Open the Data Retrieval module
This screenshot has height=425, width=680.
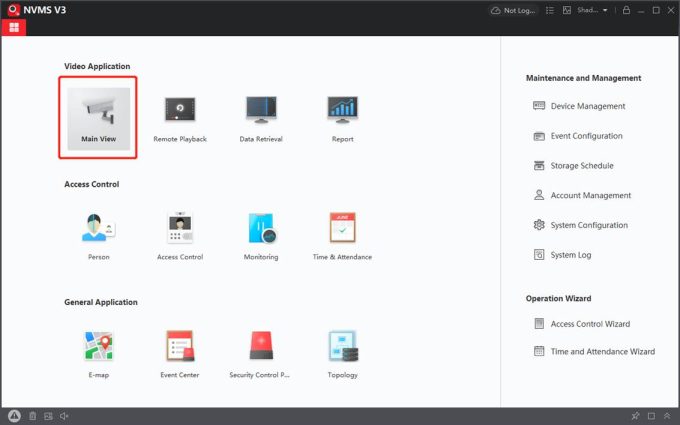(261, 117)
